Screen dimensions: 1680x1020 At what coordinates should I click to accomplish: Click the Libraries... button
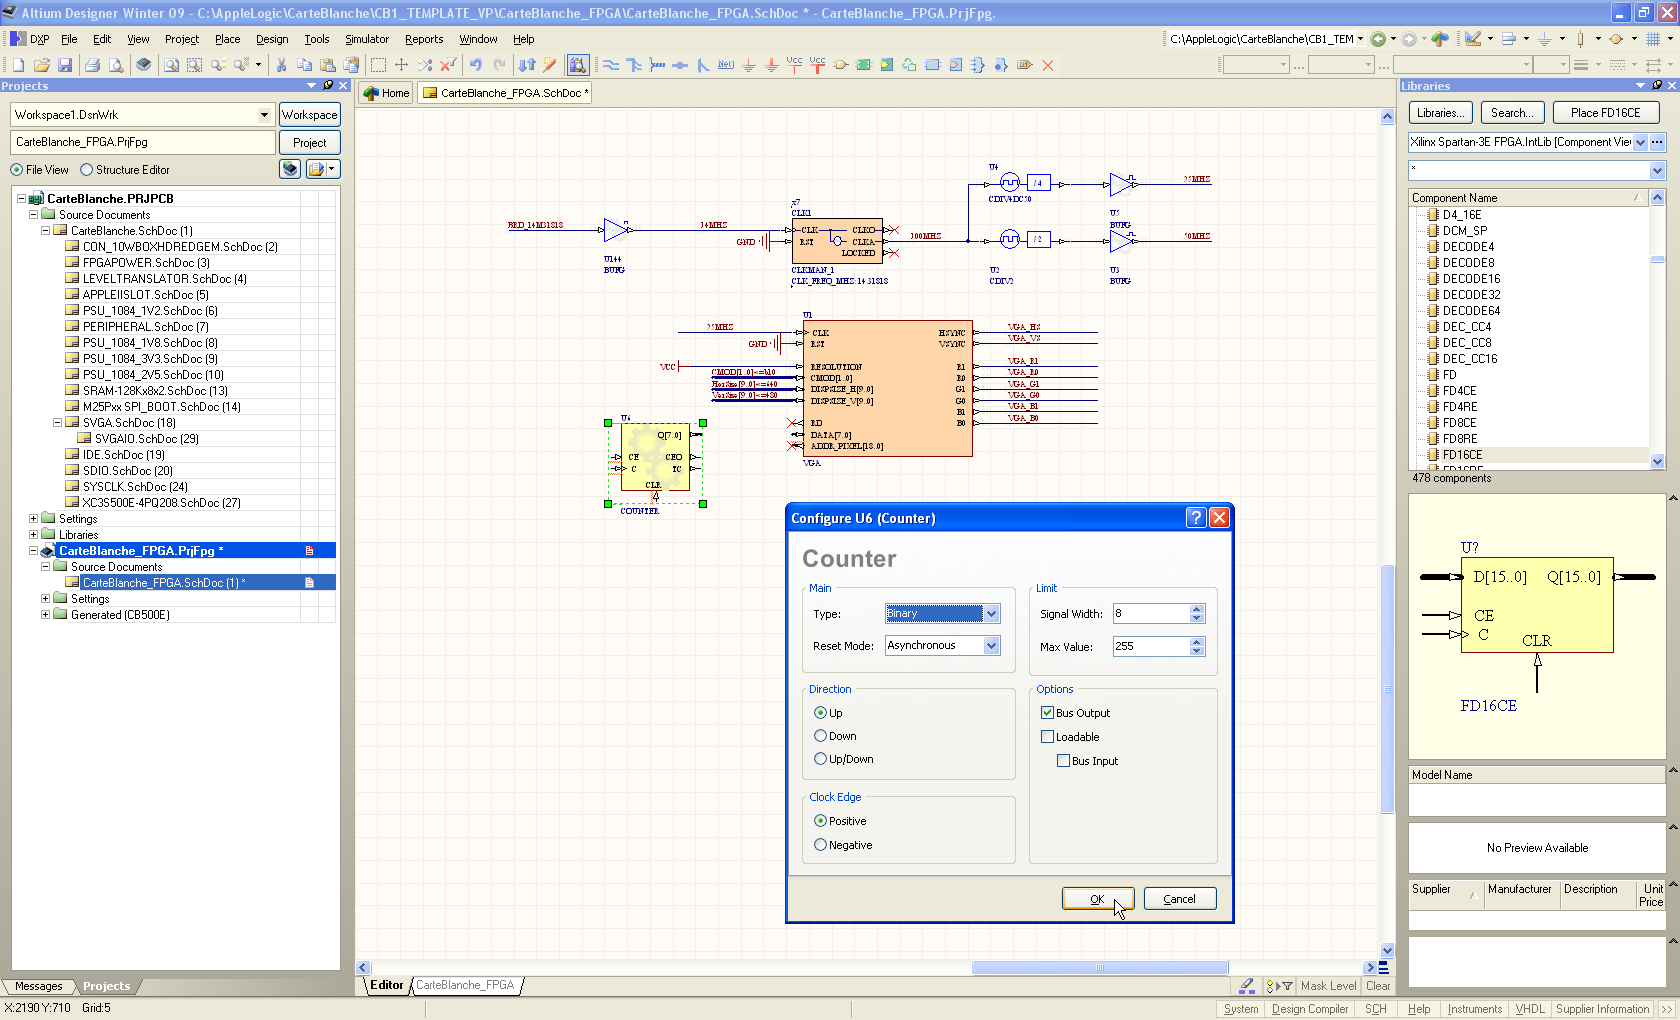point(1441,113)
